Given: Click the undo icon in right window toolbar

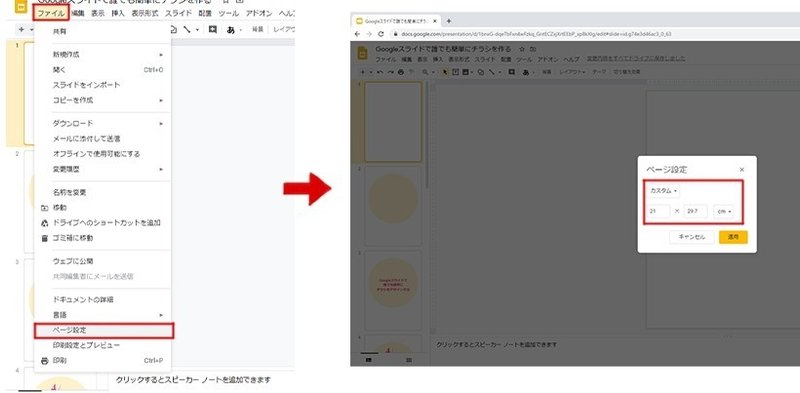Looking at the screenshot, I should tap(380, 72).
